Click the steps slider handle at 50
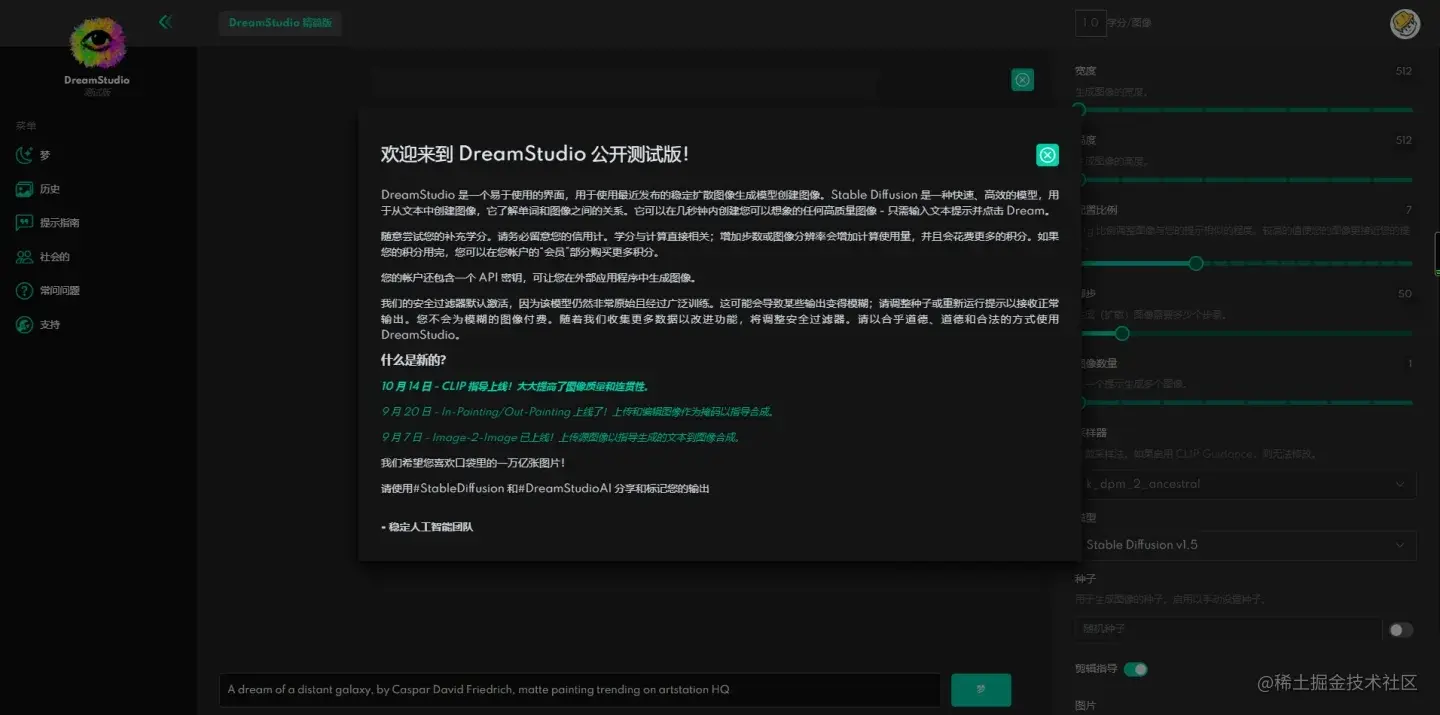This screenshot has width=1440, height=715. (x=1122, y=333)
